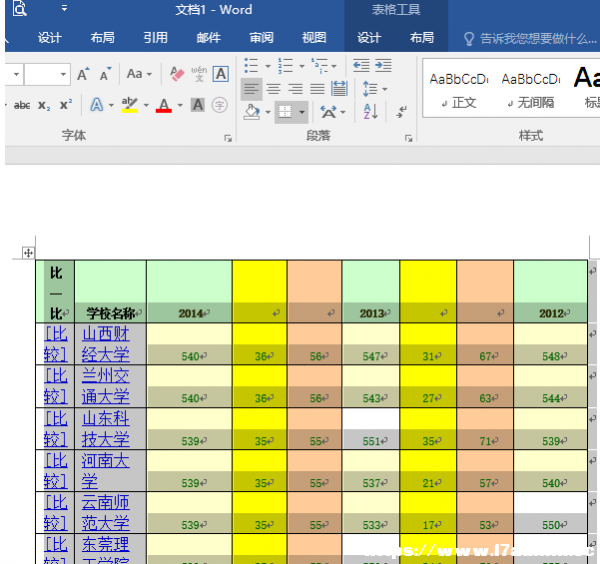Switch to the 邮件 tab
This screenshot has height=564, width=600.
click(x=209, y=37)
